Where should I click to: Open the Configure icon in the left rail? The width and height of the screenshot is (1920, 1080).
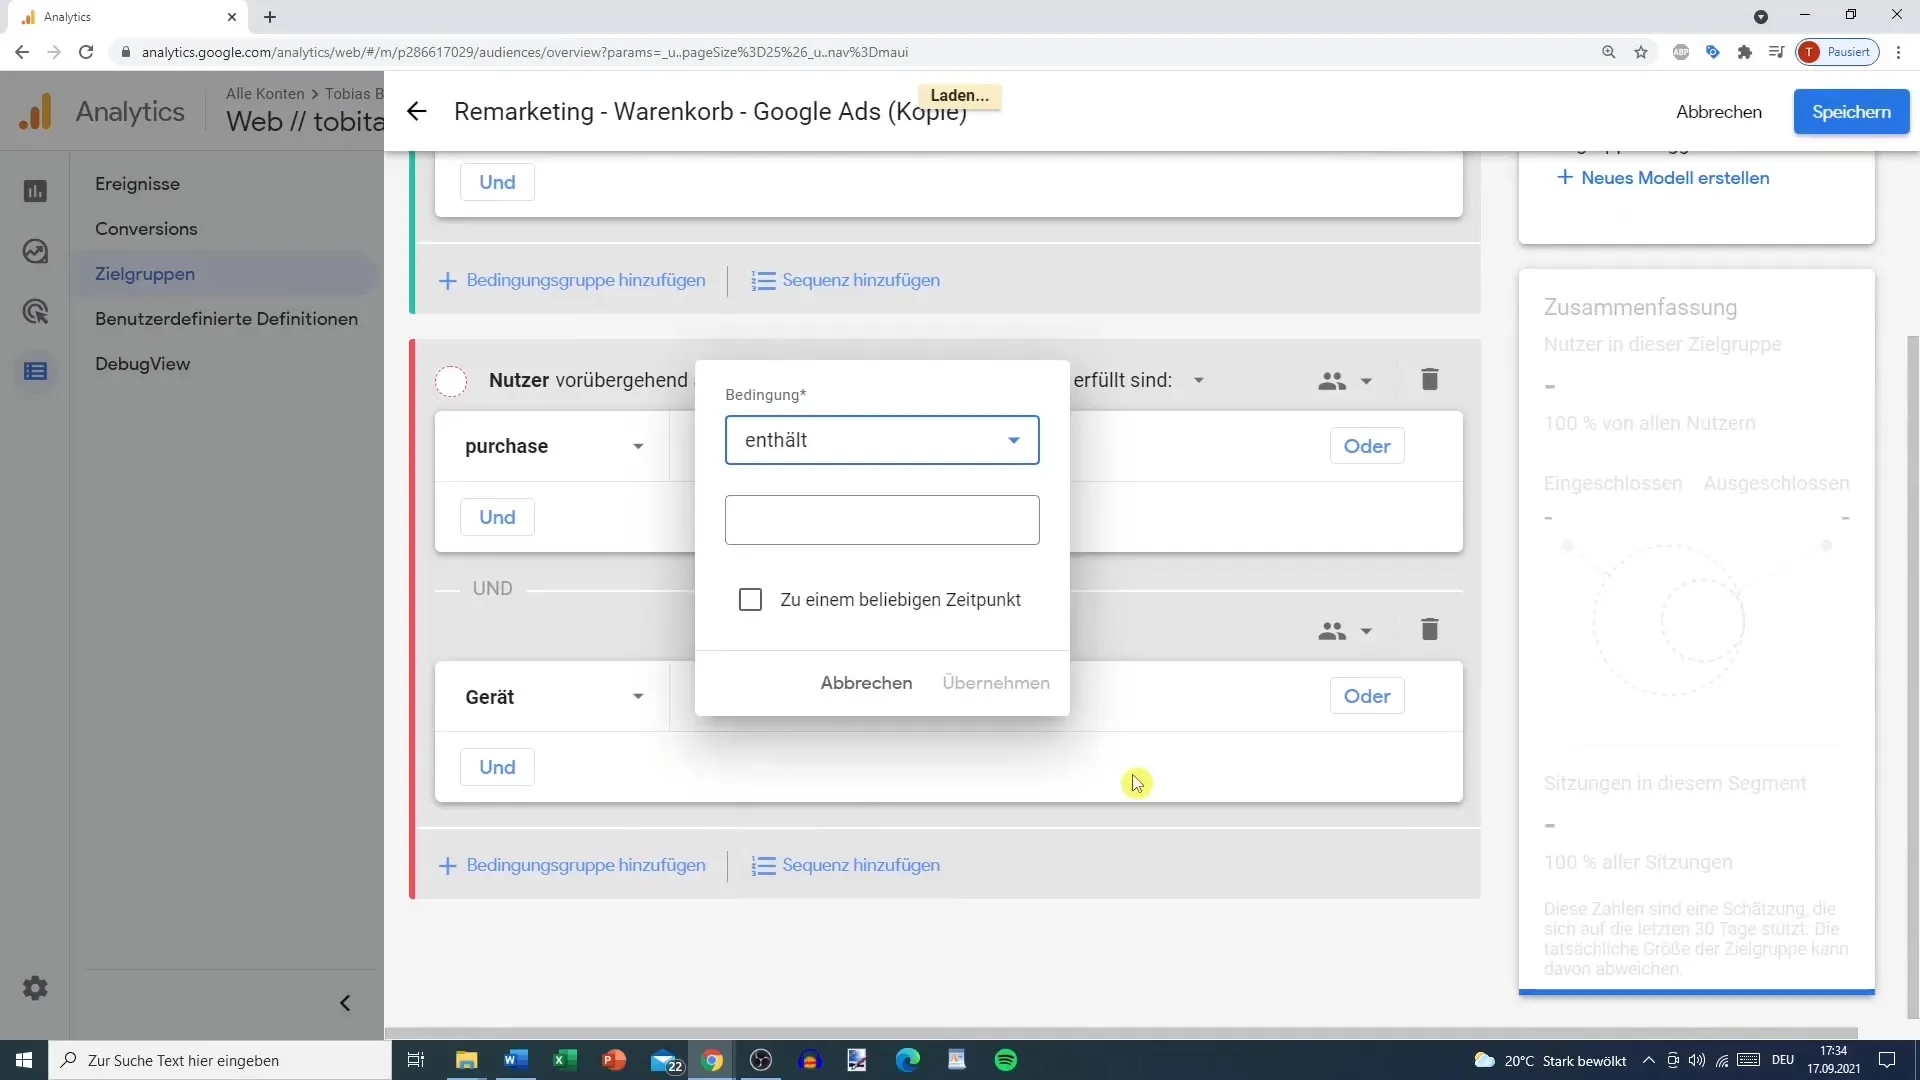[35, 371]
